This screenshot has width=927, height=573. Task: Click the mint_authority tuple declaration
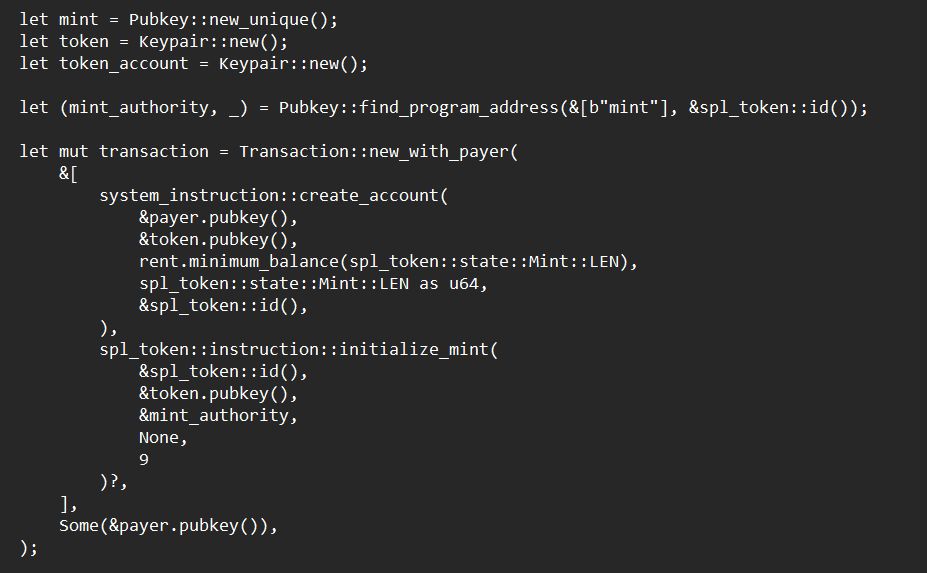(132, 107)
